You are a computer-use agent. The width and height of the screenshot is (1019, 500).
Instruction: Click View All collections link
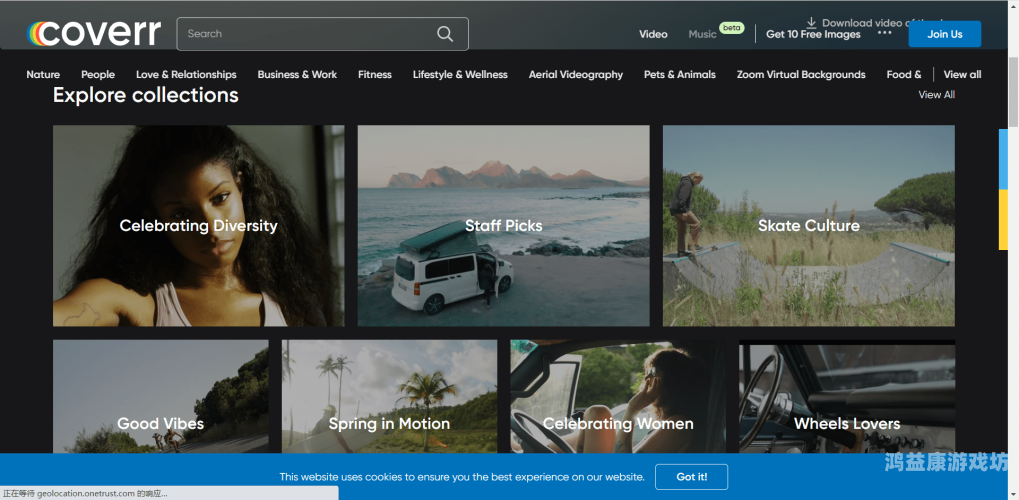936,95
